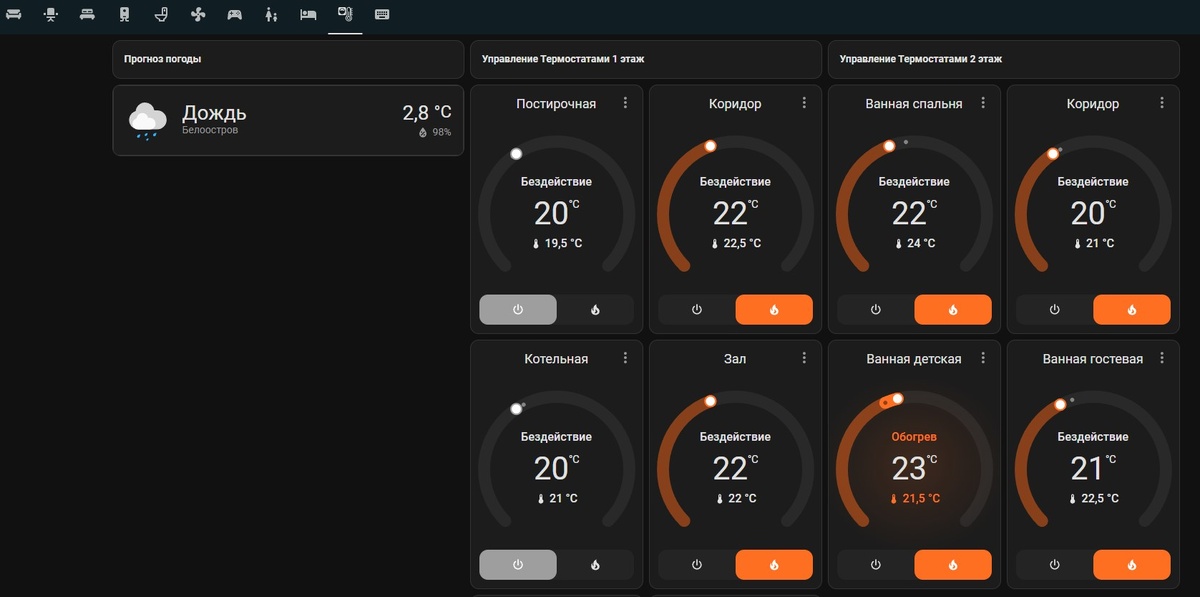
Task: Click the Обогрев status on Ванная детская
Action: (x=914, y=437)
